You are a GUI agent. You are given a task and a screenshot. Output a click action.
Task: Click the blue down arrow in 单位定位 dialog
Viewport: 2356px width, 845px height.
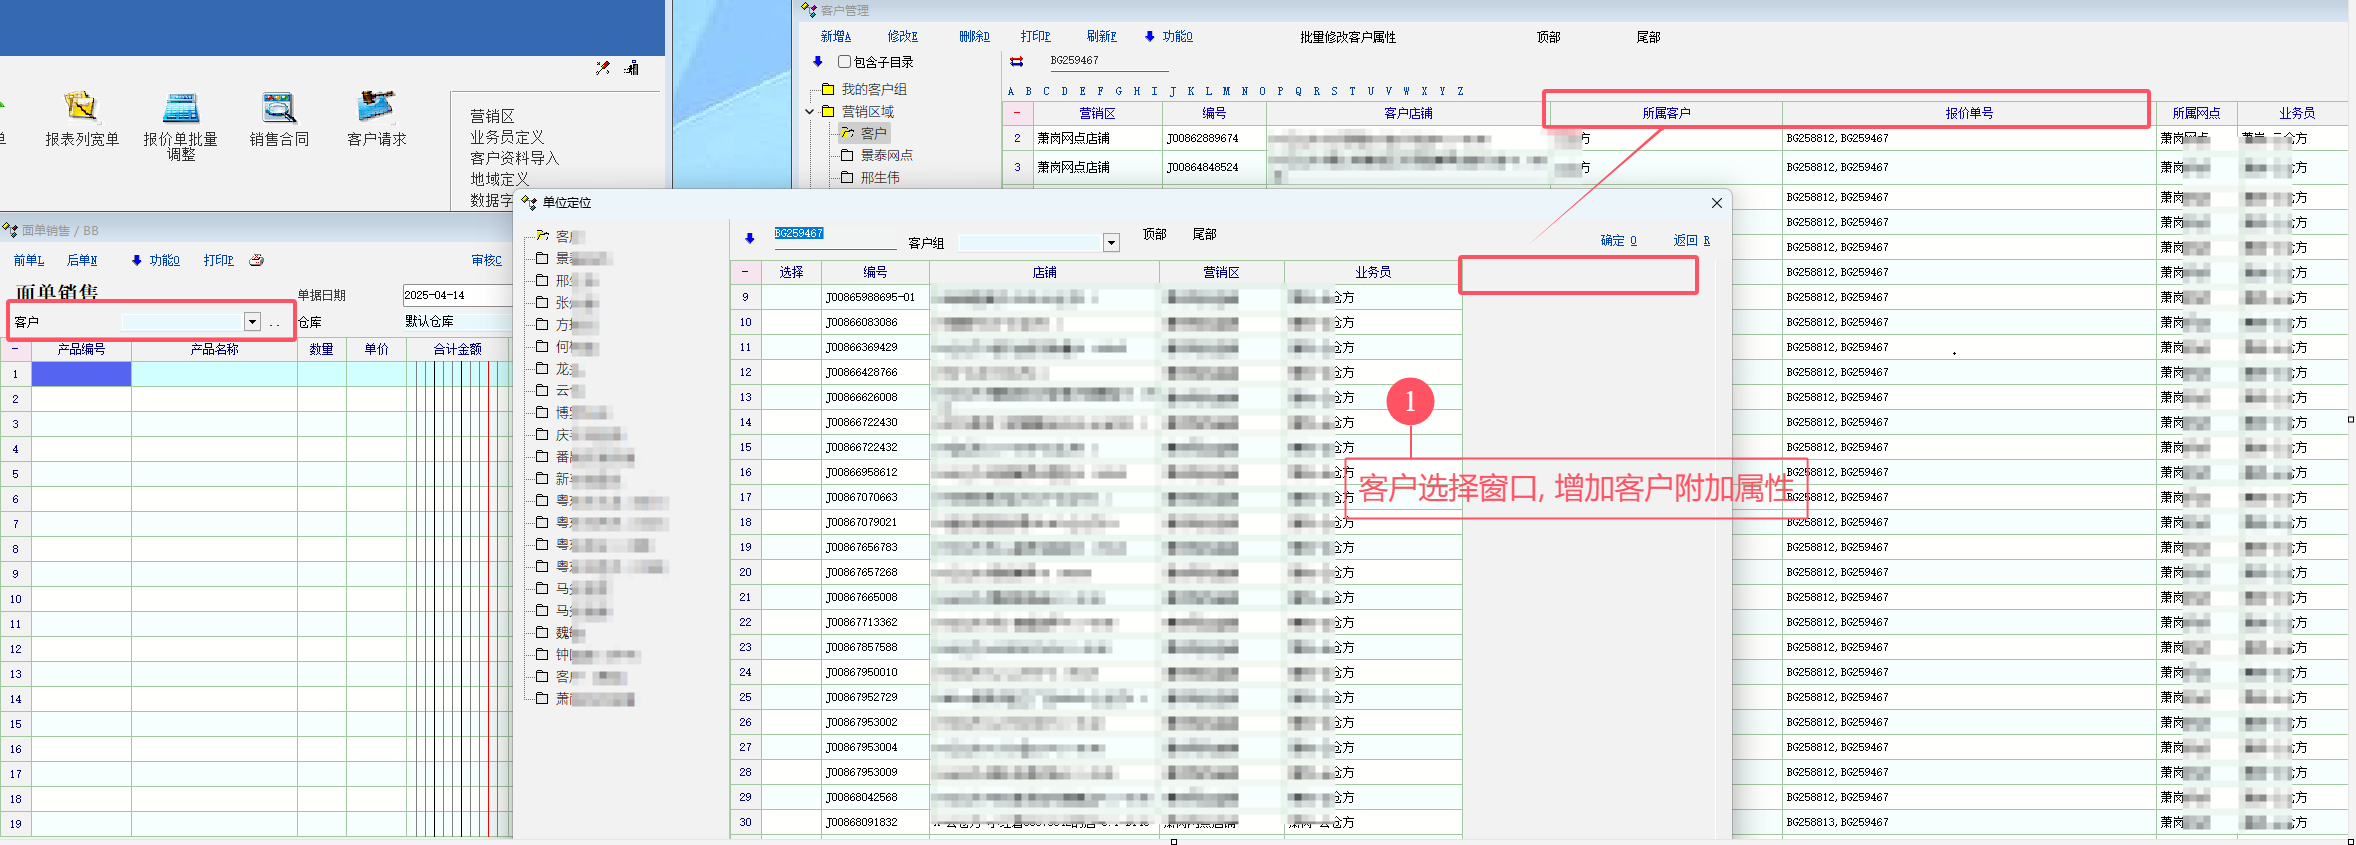[750, 238]
